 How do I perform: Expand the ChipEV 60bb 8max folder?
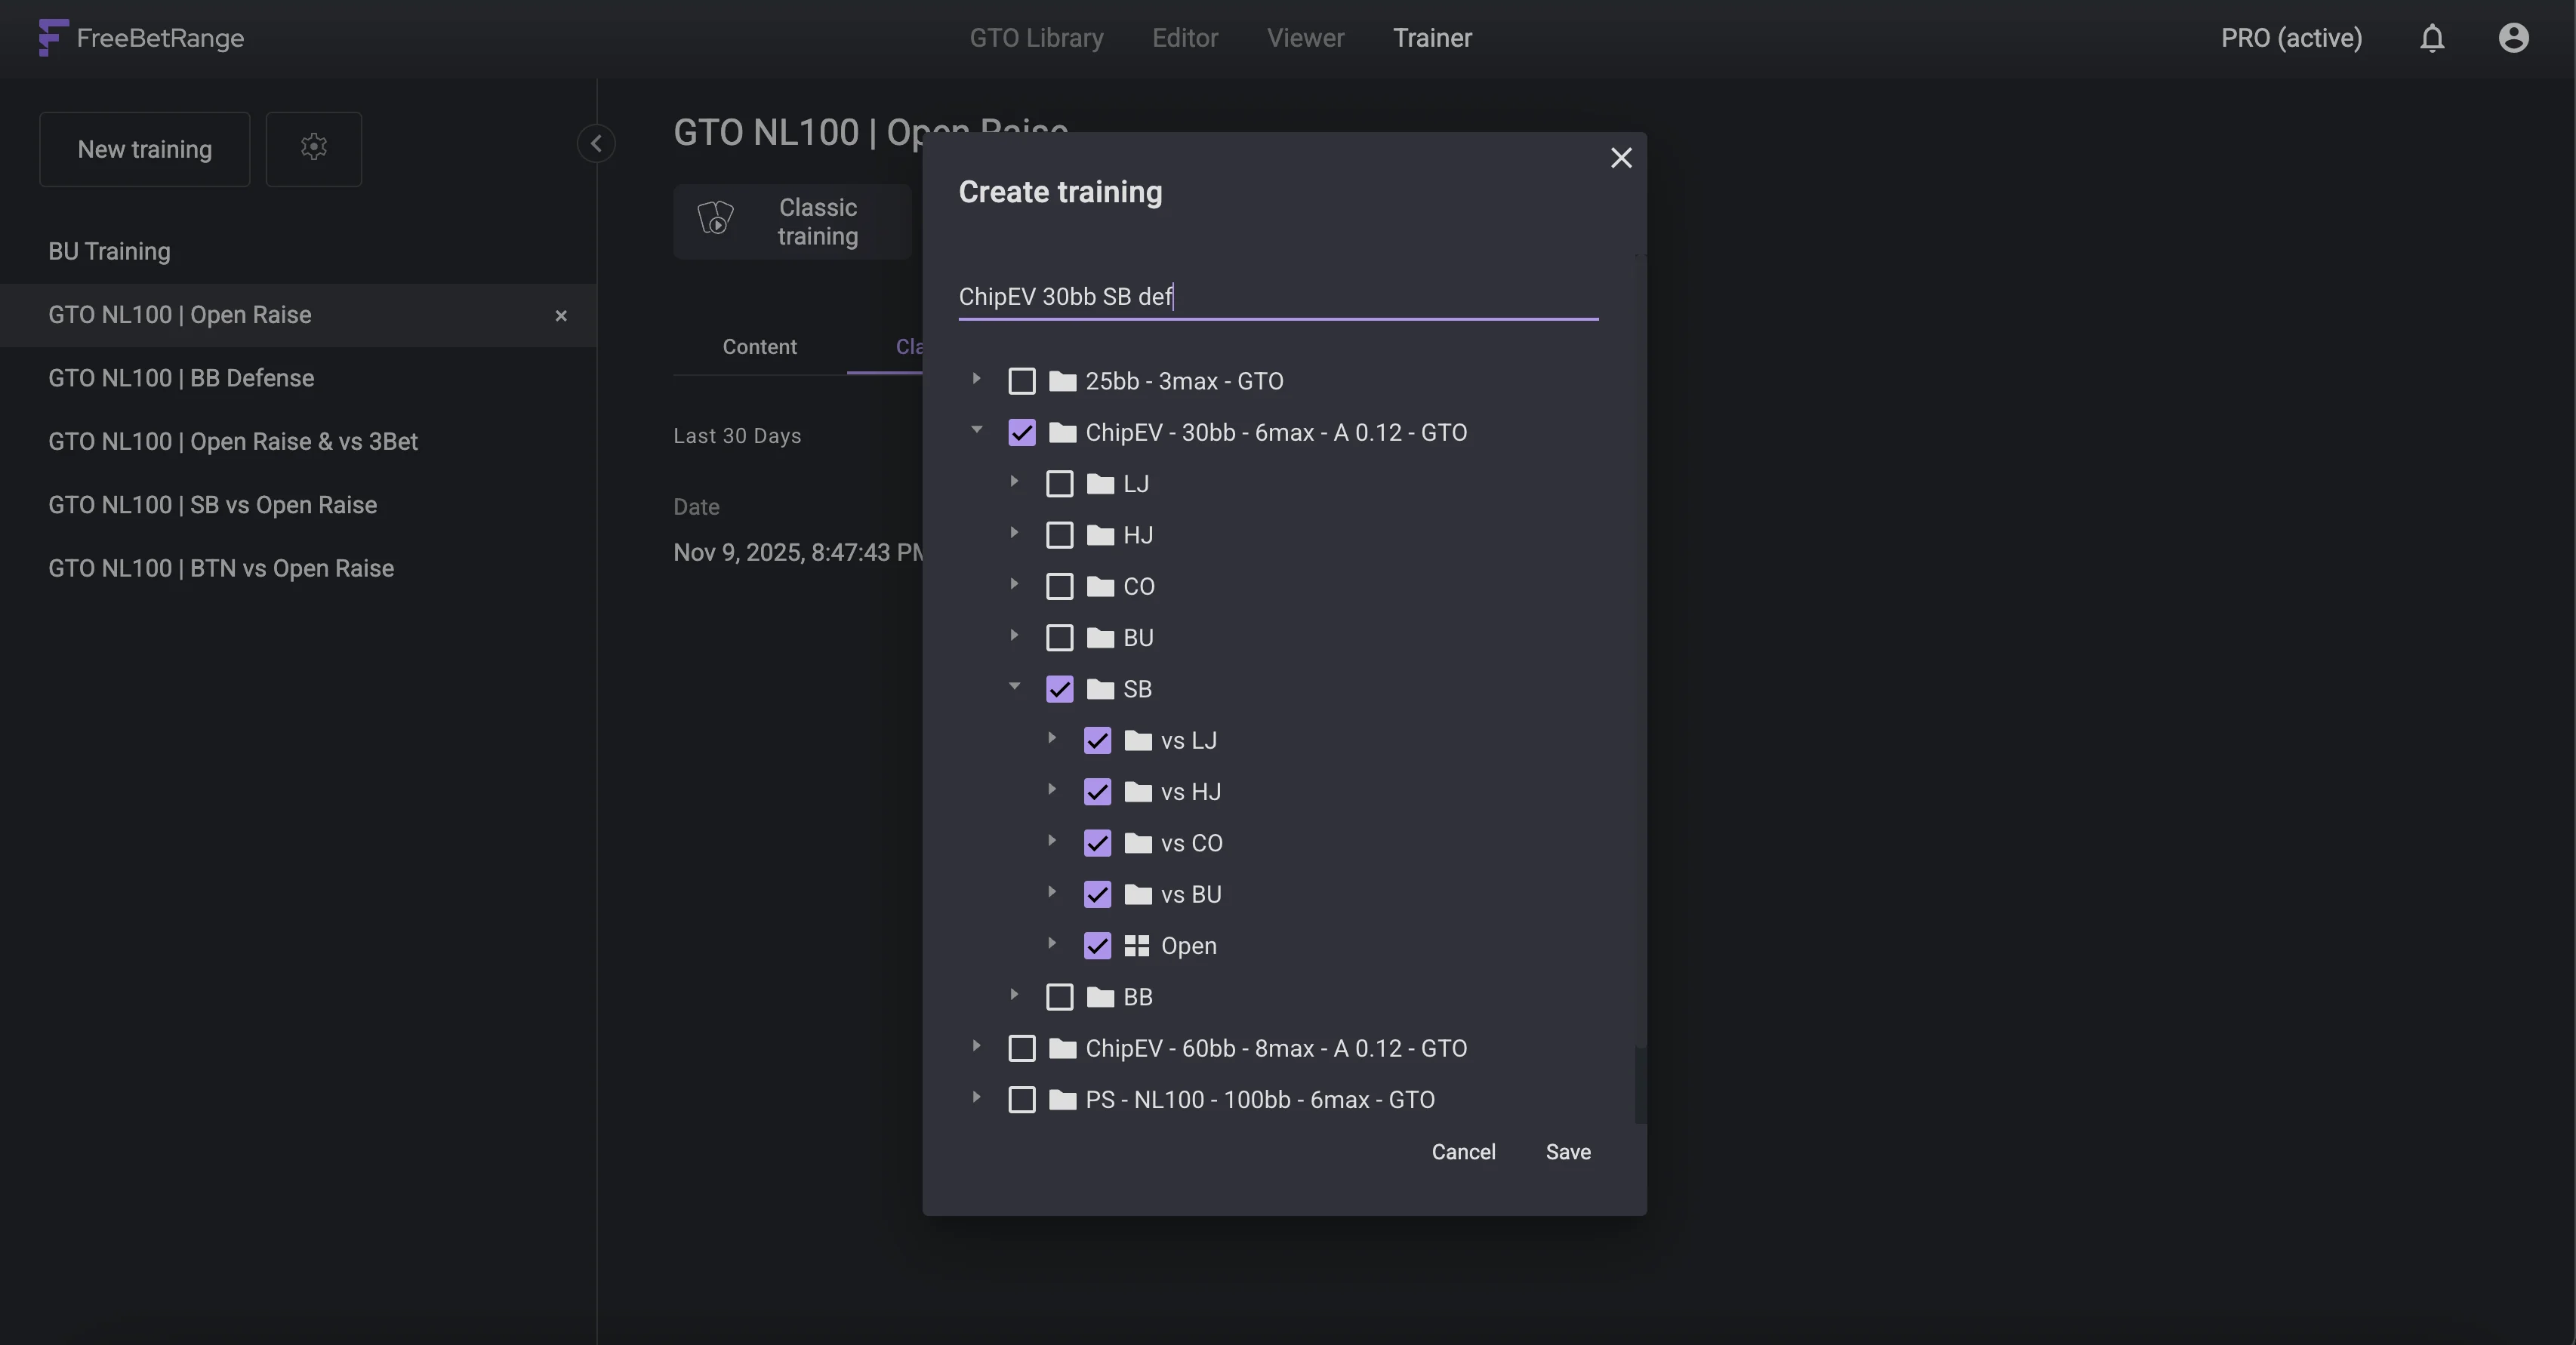(976, 1046)
